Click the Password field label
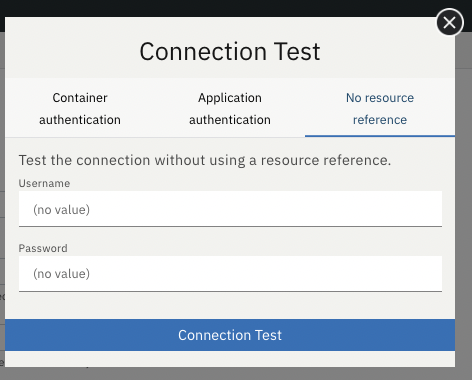 pos(43,248)
